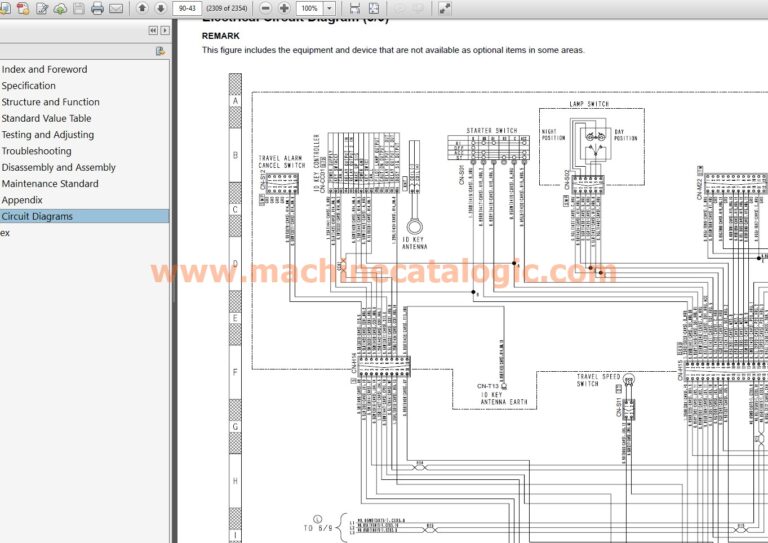Go to next page with down arrow

(161, 8)
